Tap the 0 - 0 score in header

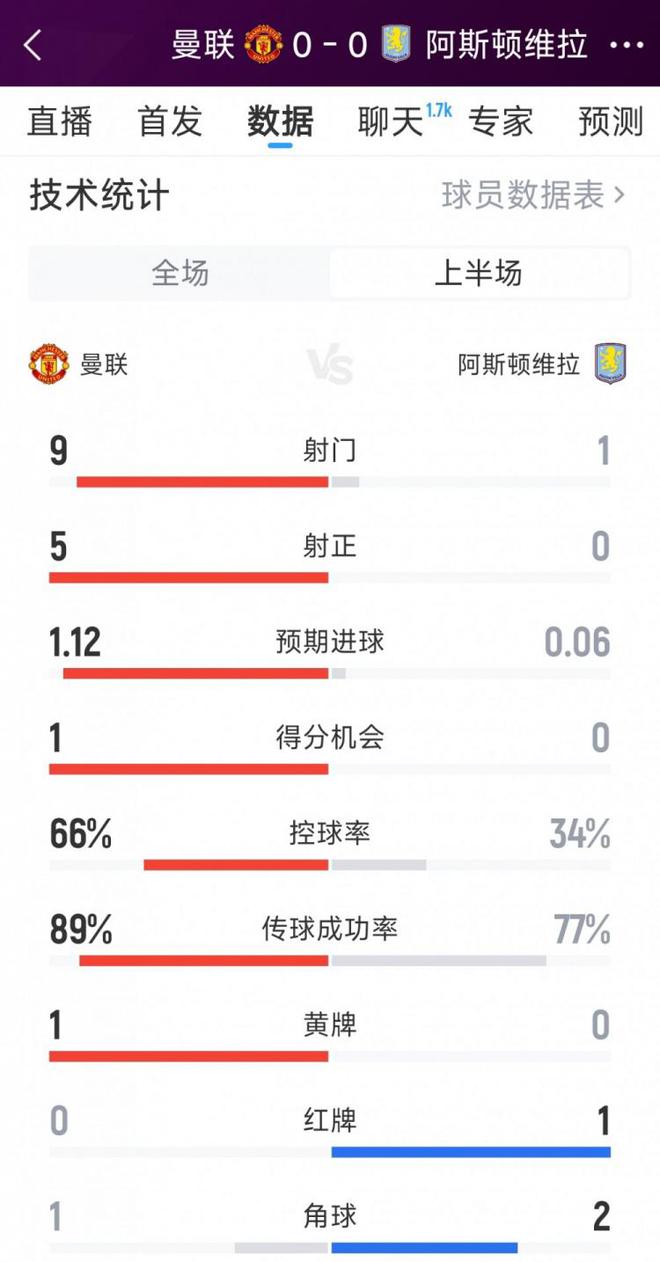pos(330,45)
